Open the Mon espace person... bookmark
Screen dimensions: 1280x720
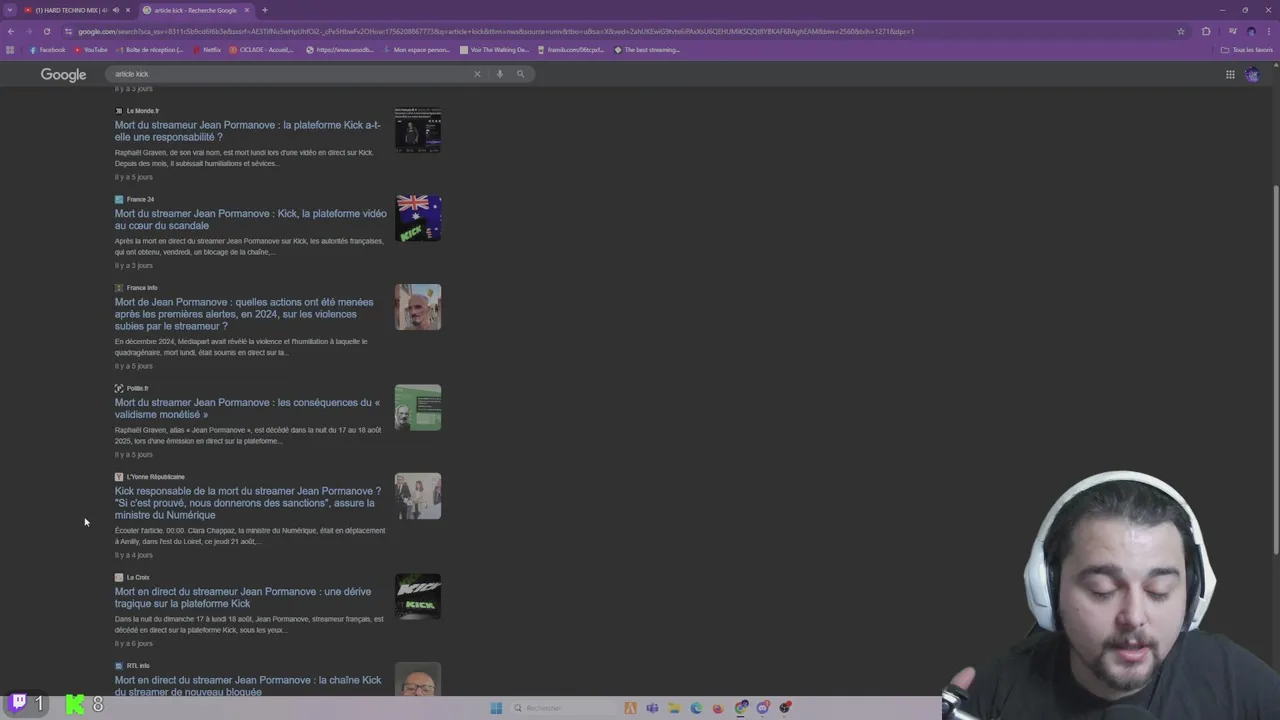[x=416, y=50]
